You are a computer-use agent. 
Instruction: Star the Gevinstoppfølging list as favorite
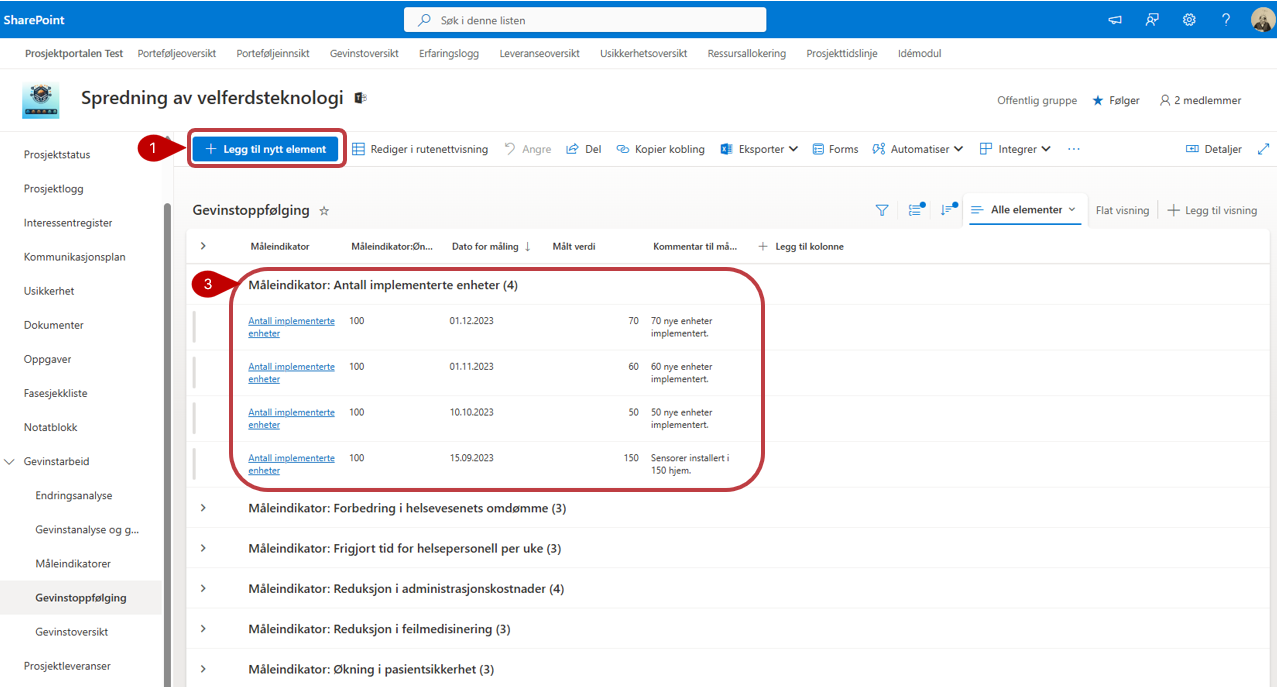coord(324,211)
